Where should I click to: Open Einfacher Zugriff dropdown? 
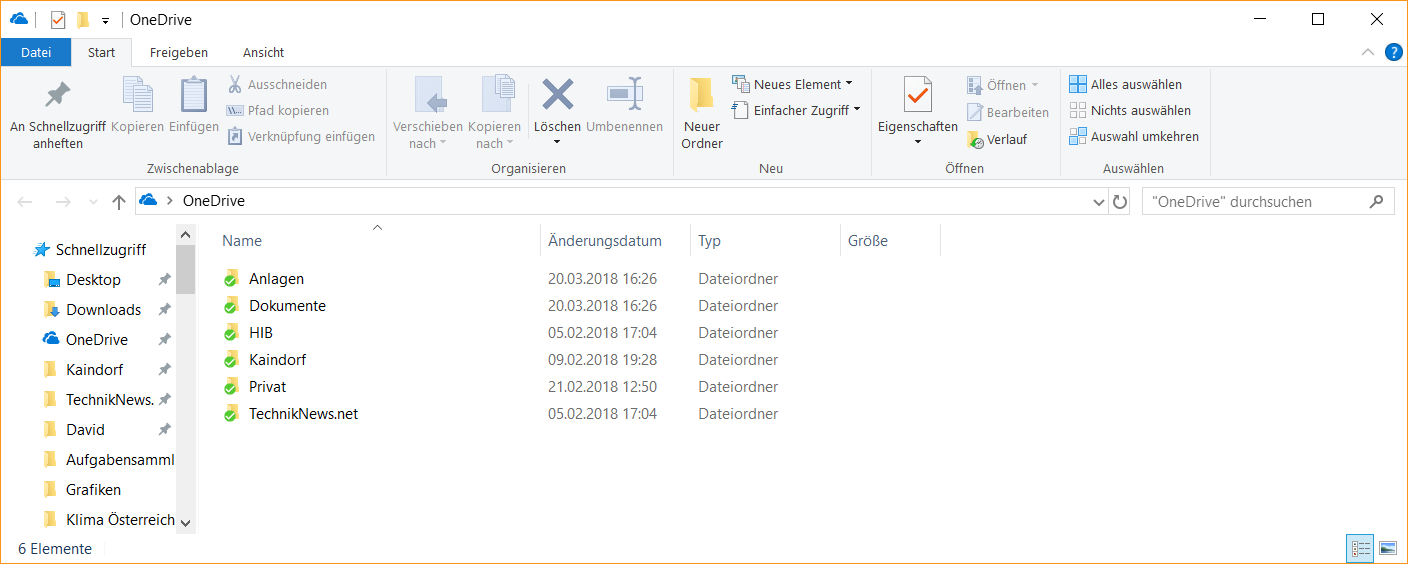point(796,111)
